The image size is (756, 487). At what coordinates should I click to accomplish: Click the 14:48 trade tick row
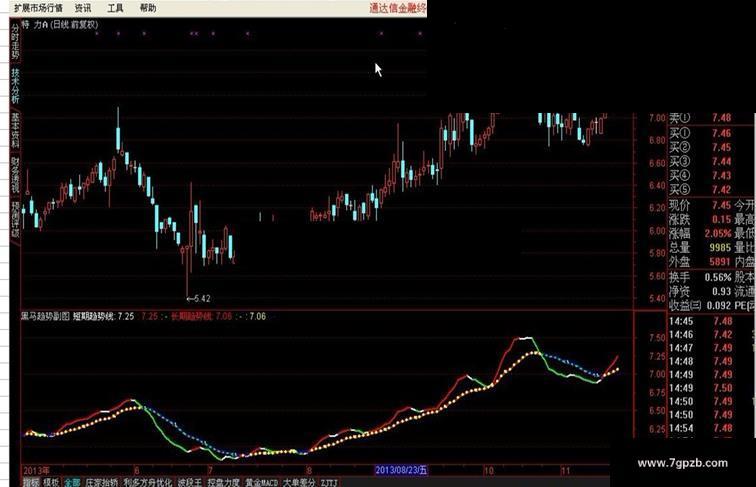pyautogui.click(x=701, y=361)
